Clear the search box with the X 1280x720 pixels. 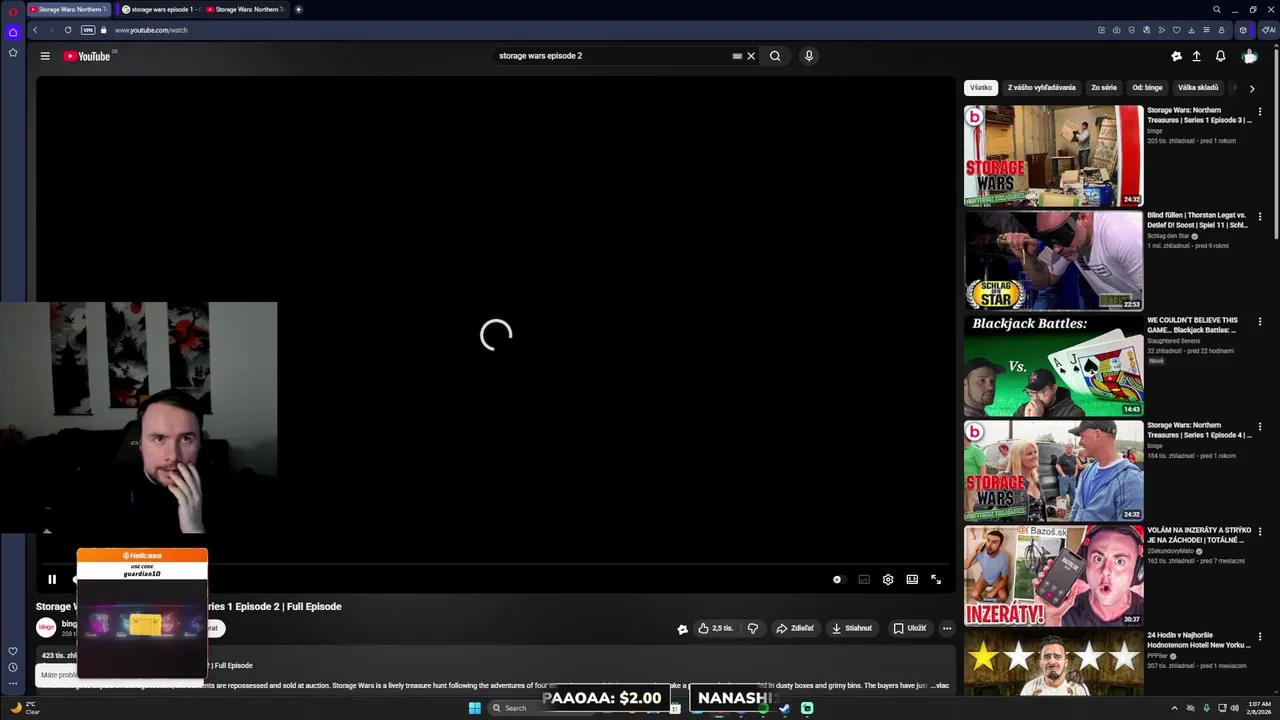point(751,56)
